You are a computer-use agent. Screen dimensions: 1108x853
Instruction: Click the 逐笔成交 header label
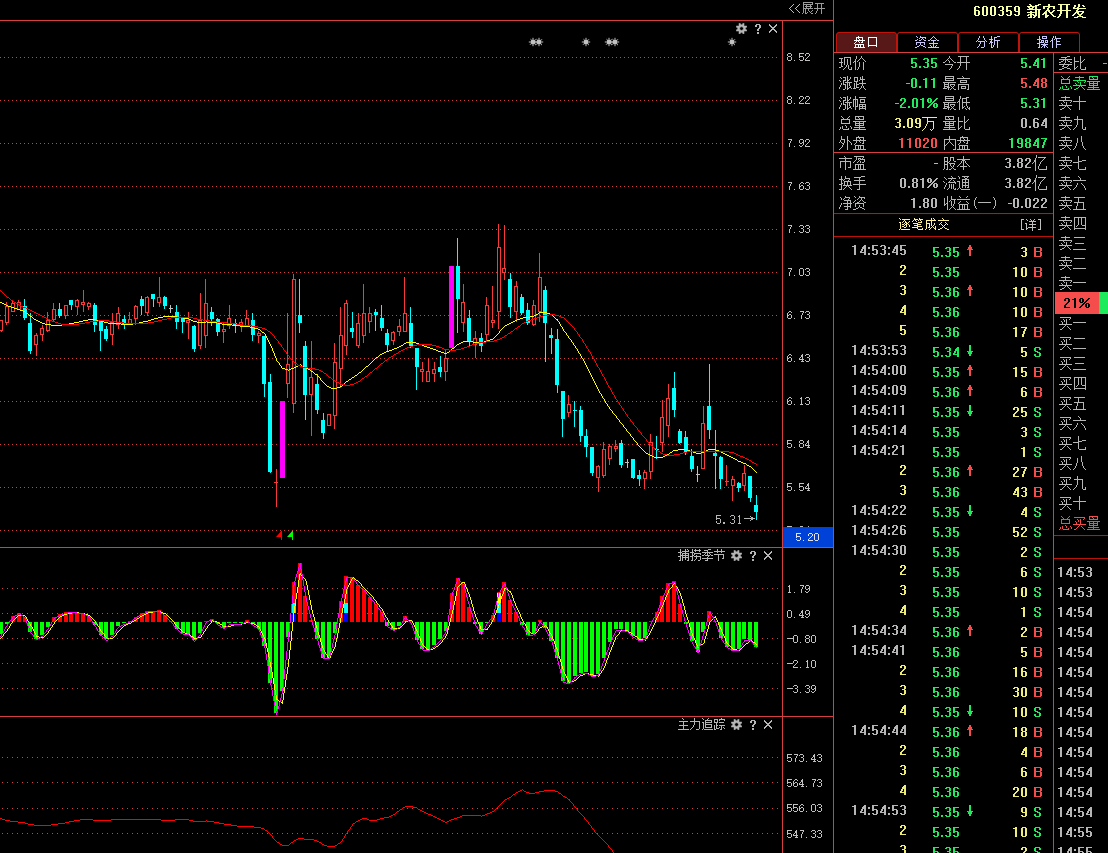[x=924, y=225]
